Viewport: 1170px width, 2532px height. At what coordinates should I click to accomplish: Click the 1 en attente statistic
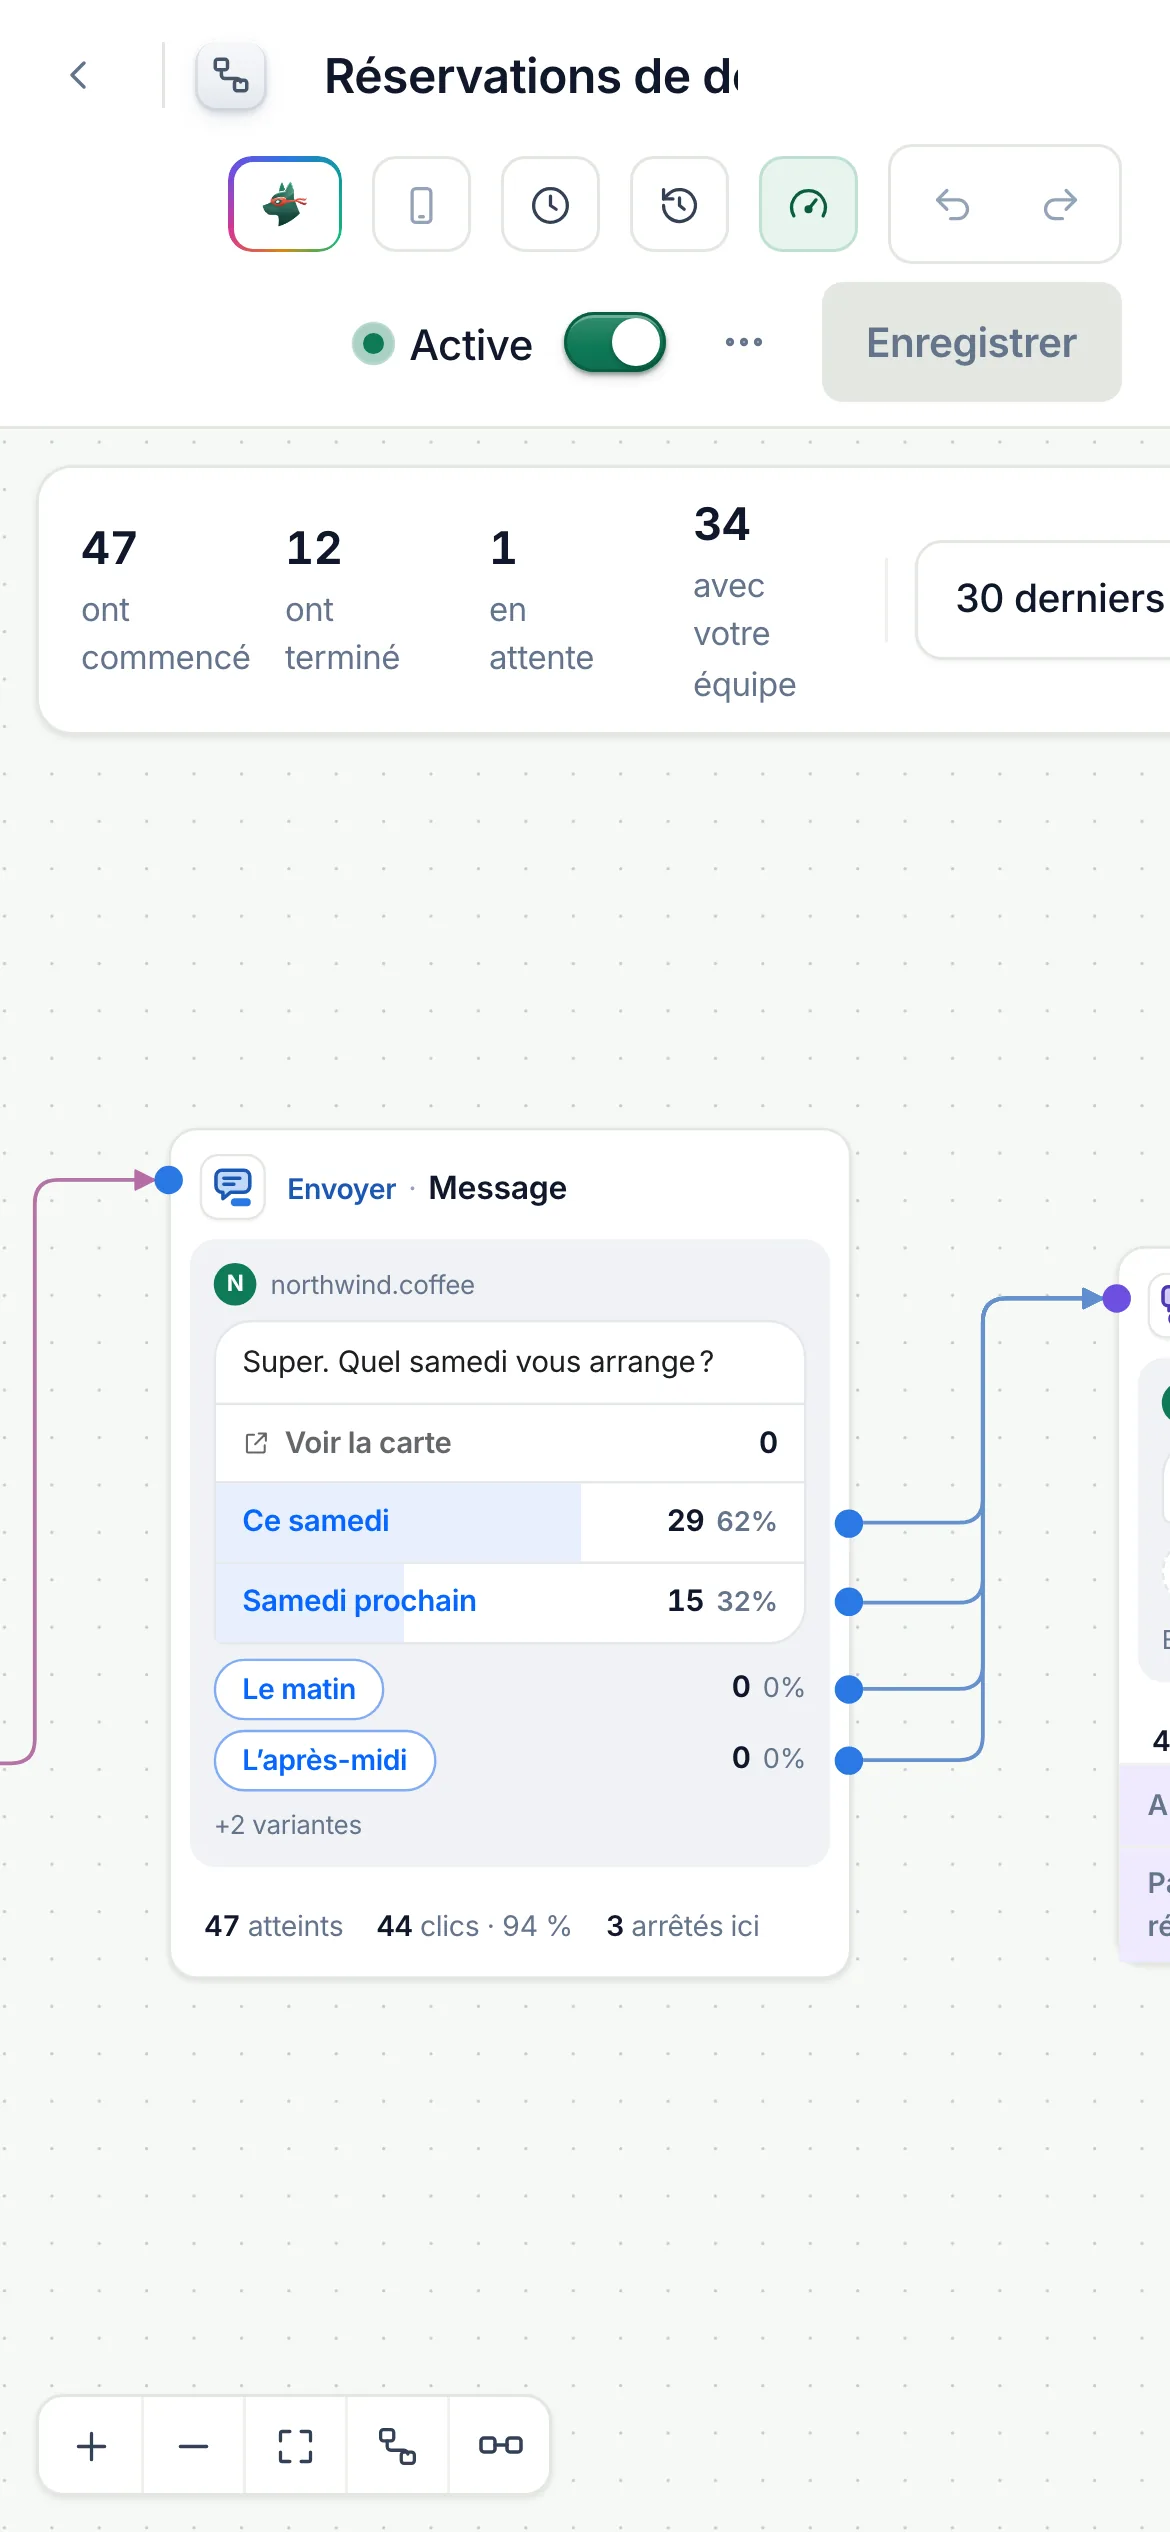(x=541, y=600)
